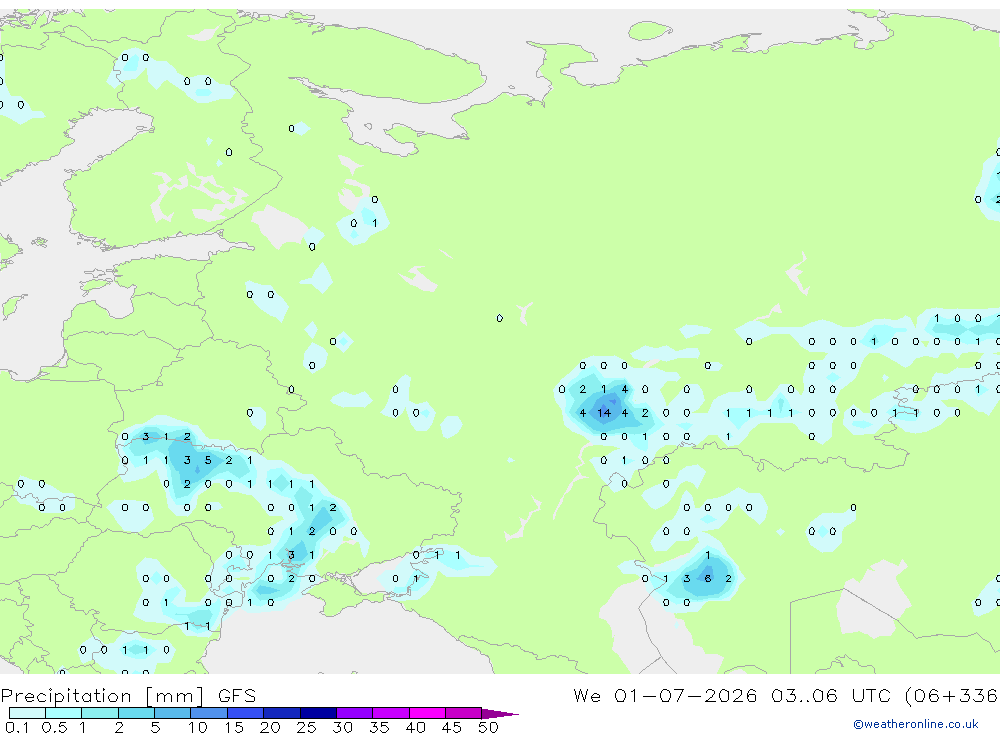This screenshot has height=733, width=1000.
Task: Click the '40' legend scale label
Action: click(415, 727)
